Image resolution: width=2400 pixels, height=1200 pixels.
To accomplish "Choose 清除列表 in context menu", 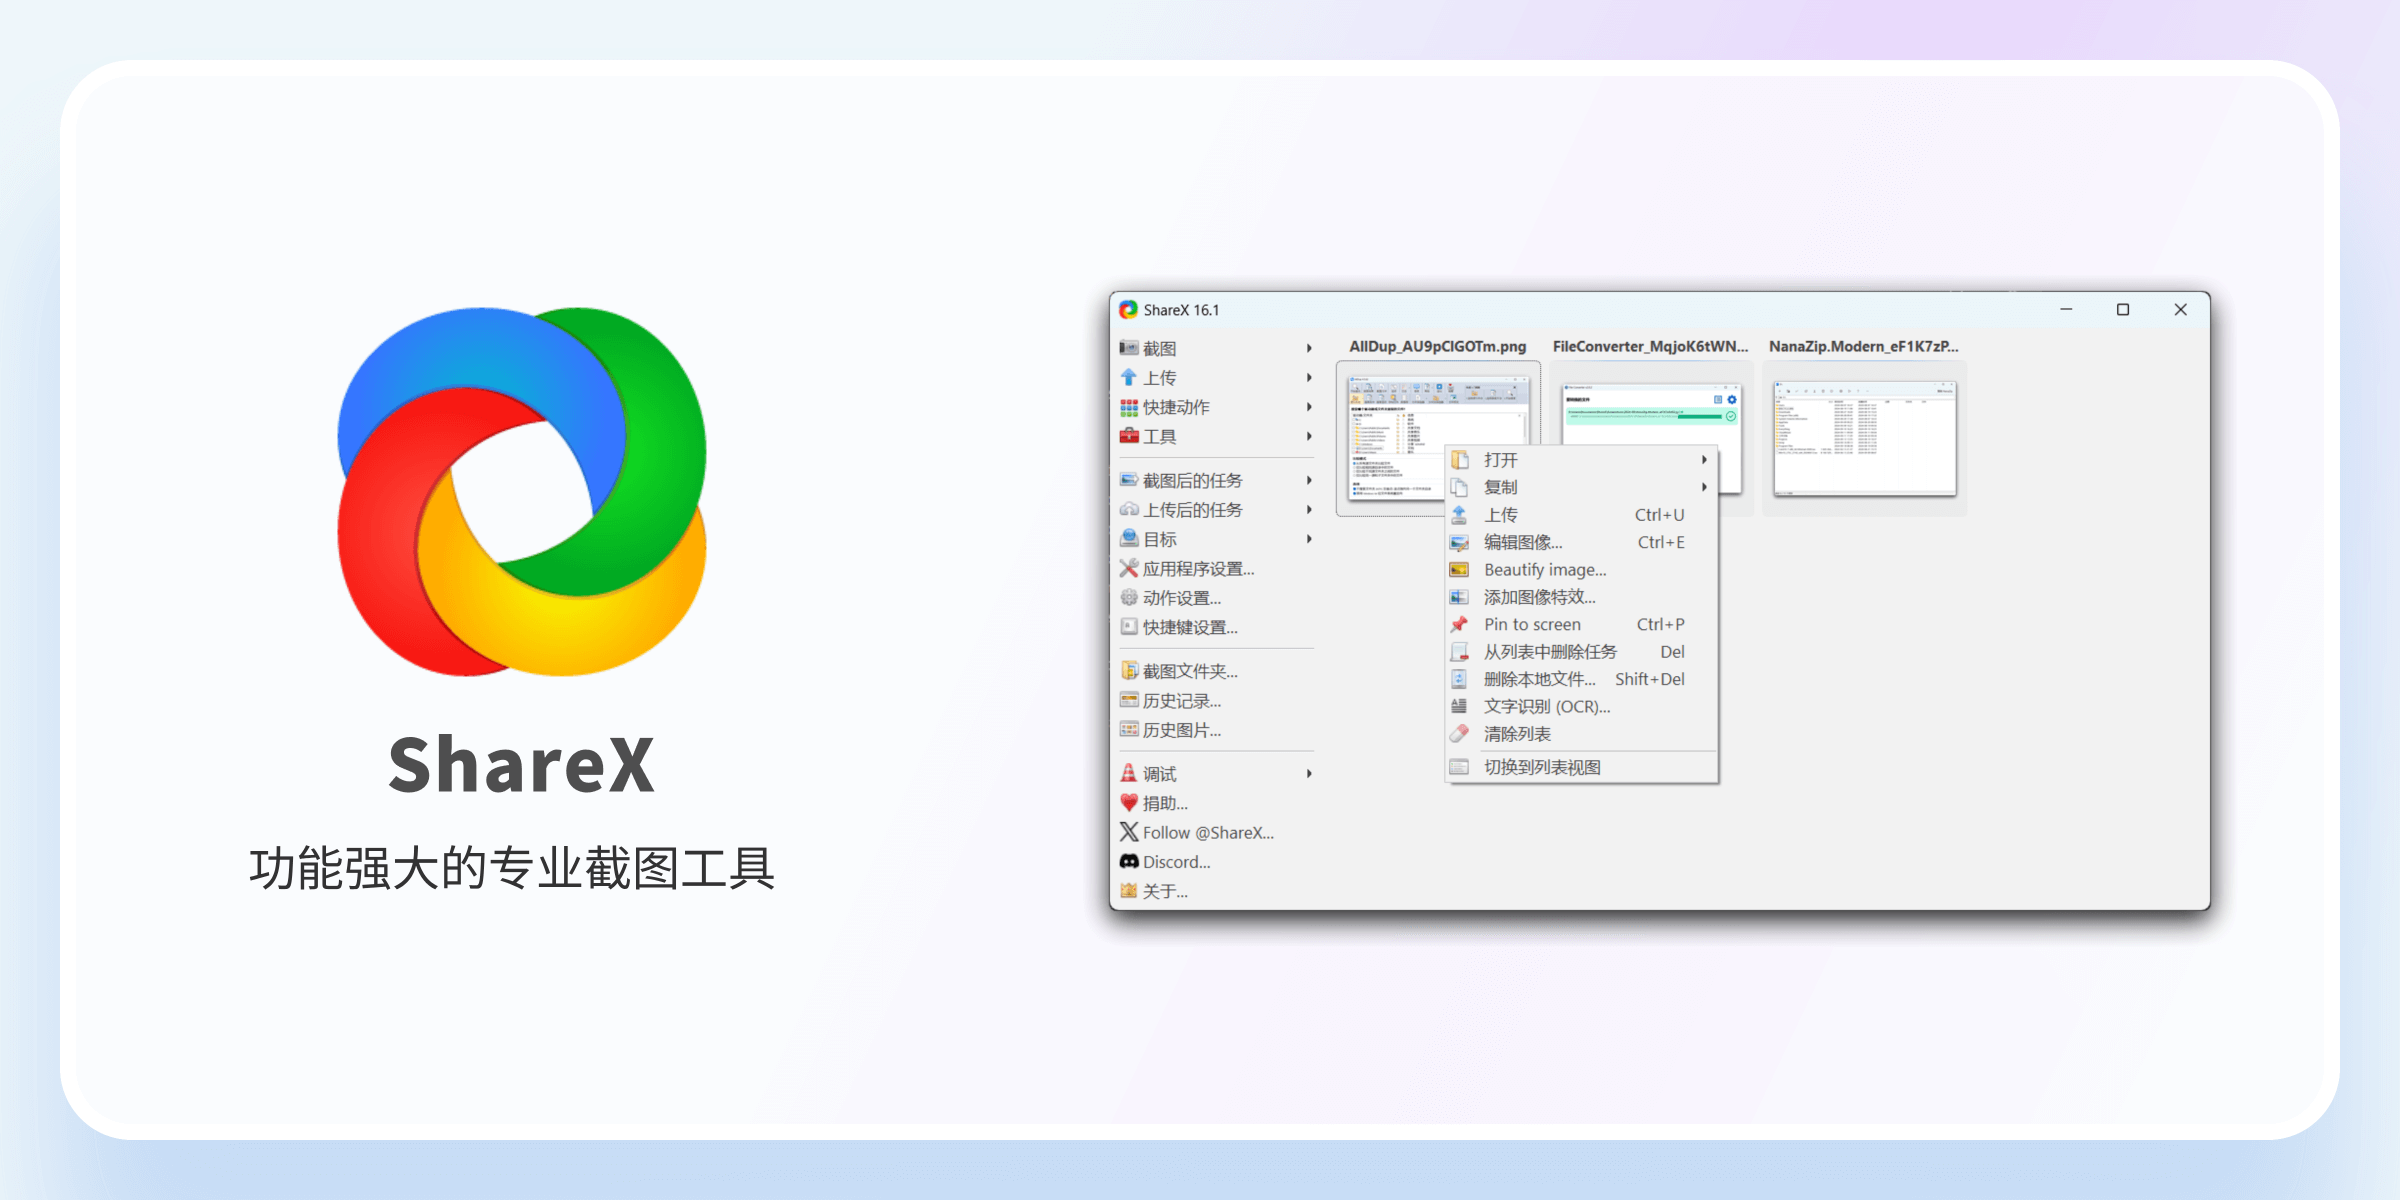I will 1582,734.
